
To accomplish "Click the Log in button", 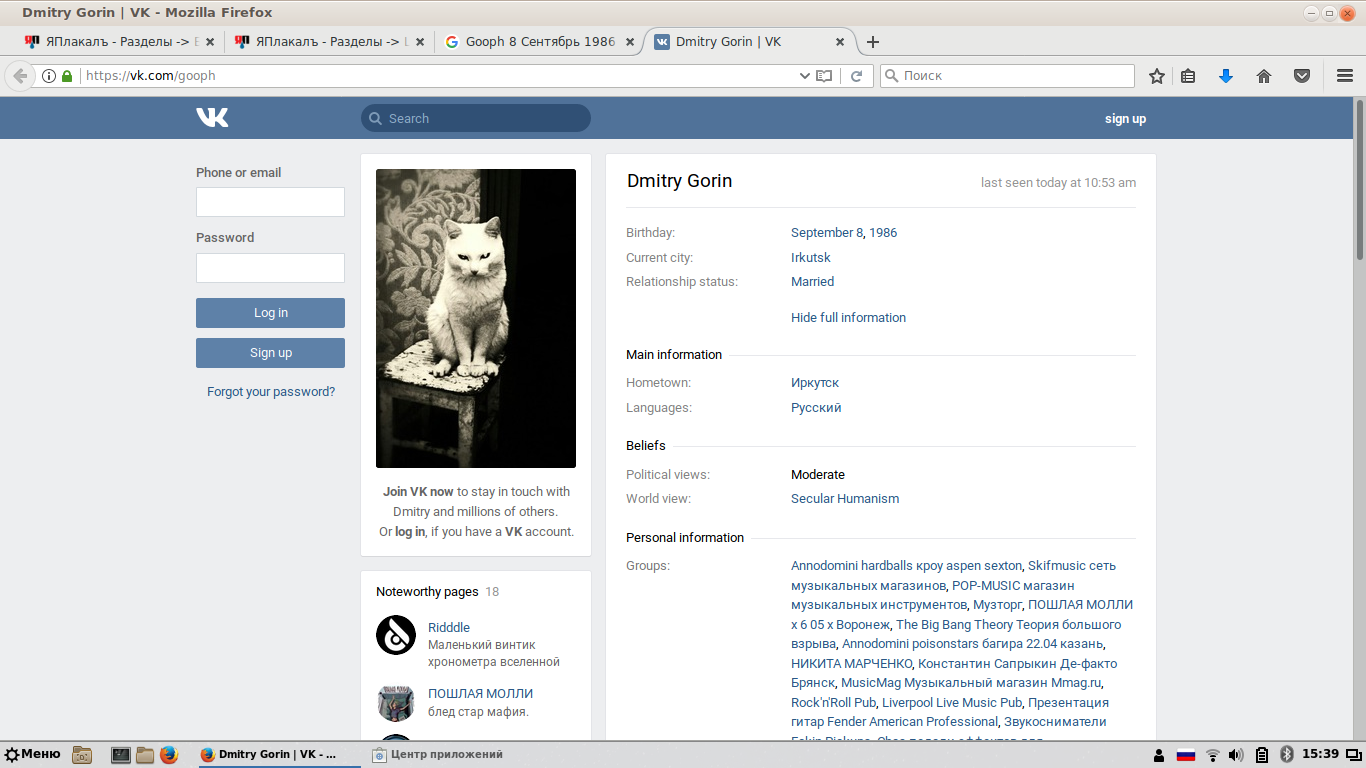I will point(270,313).
